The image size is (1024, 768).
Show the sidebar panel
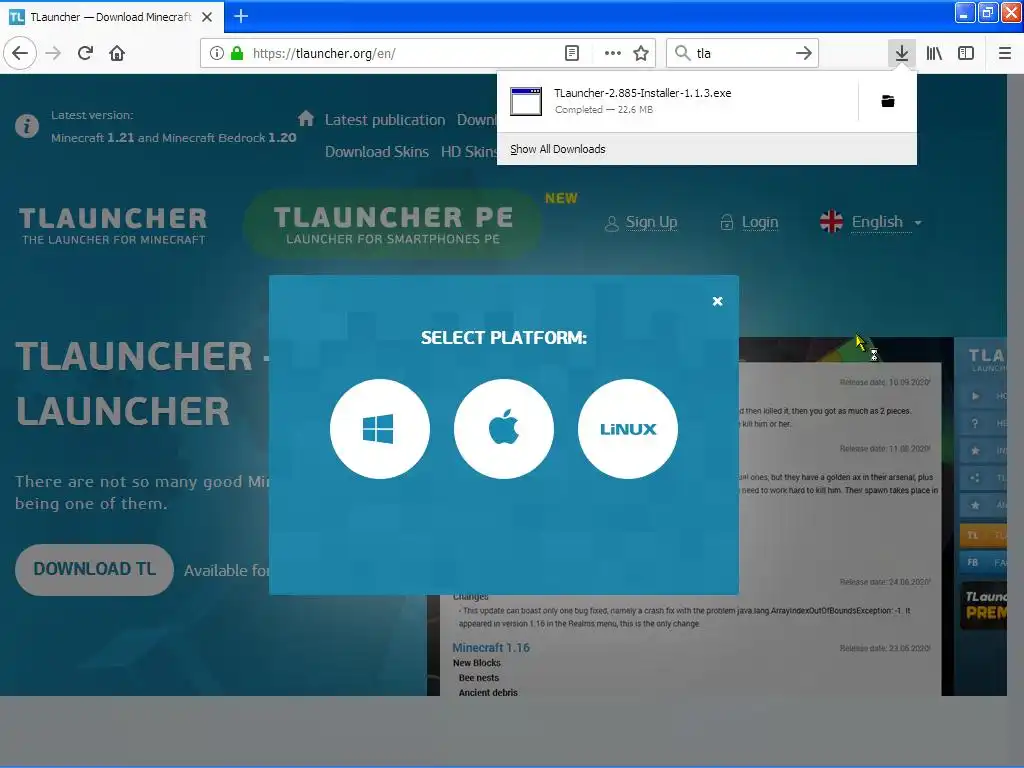click(966, 53)
